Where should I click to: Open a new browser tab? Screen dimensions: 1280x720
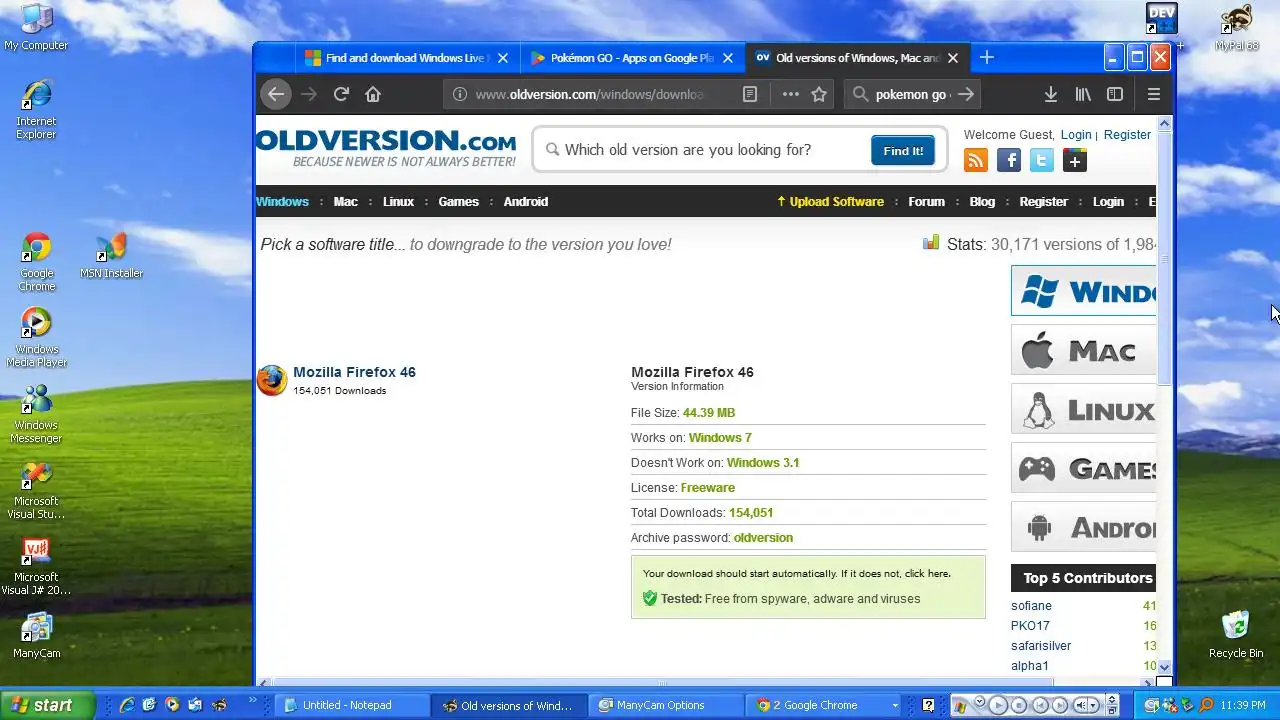pos(986,58)
